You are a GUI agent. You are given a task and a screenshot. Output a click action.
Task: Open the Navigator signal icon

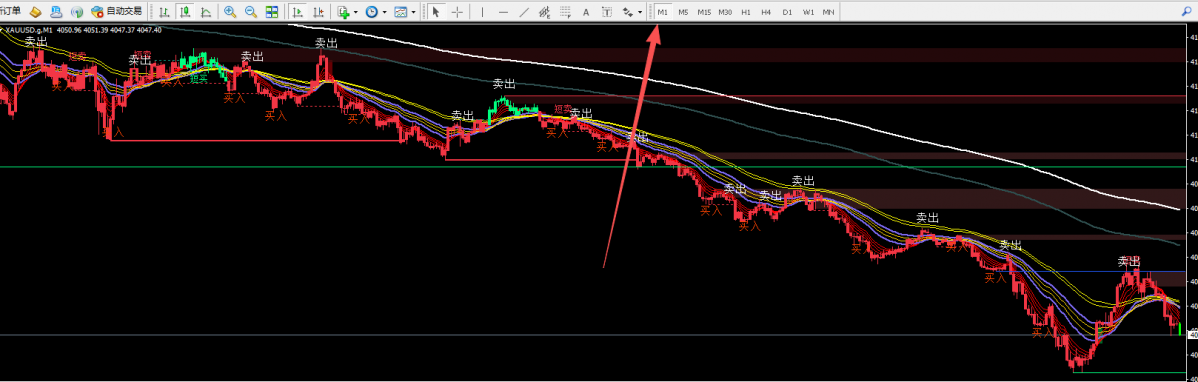coord(76,11)
